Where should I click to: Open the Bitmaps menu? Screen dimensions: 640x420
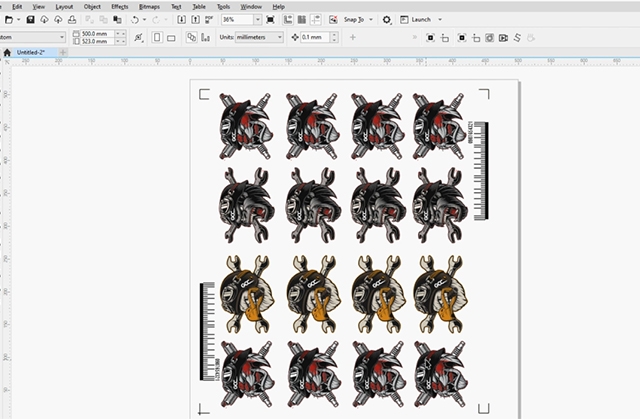(x=148, y=6)
